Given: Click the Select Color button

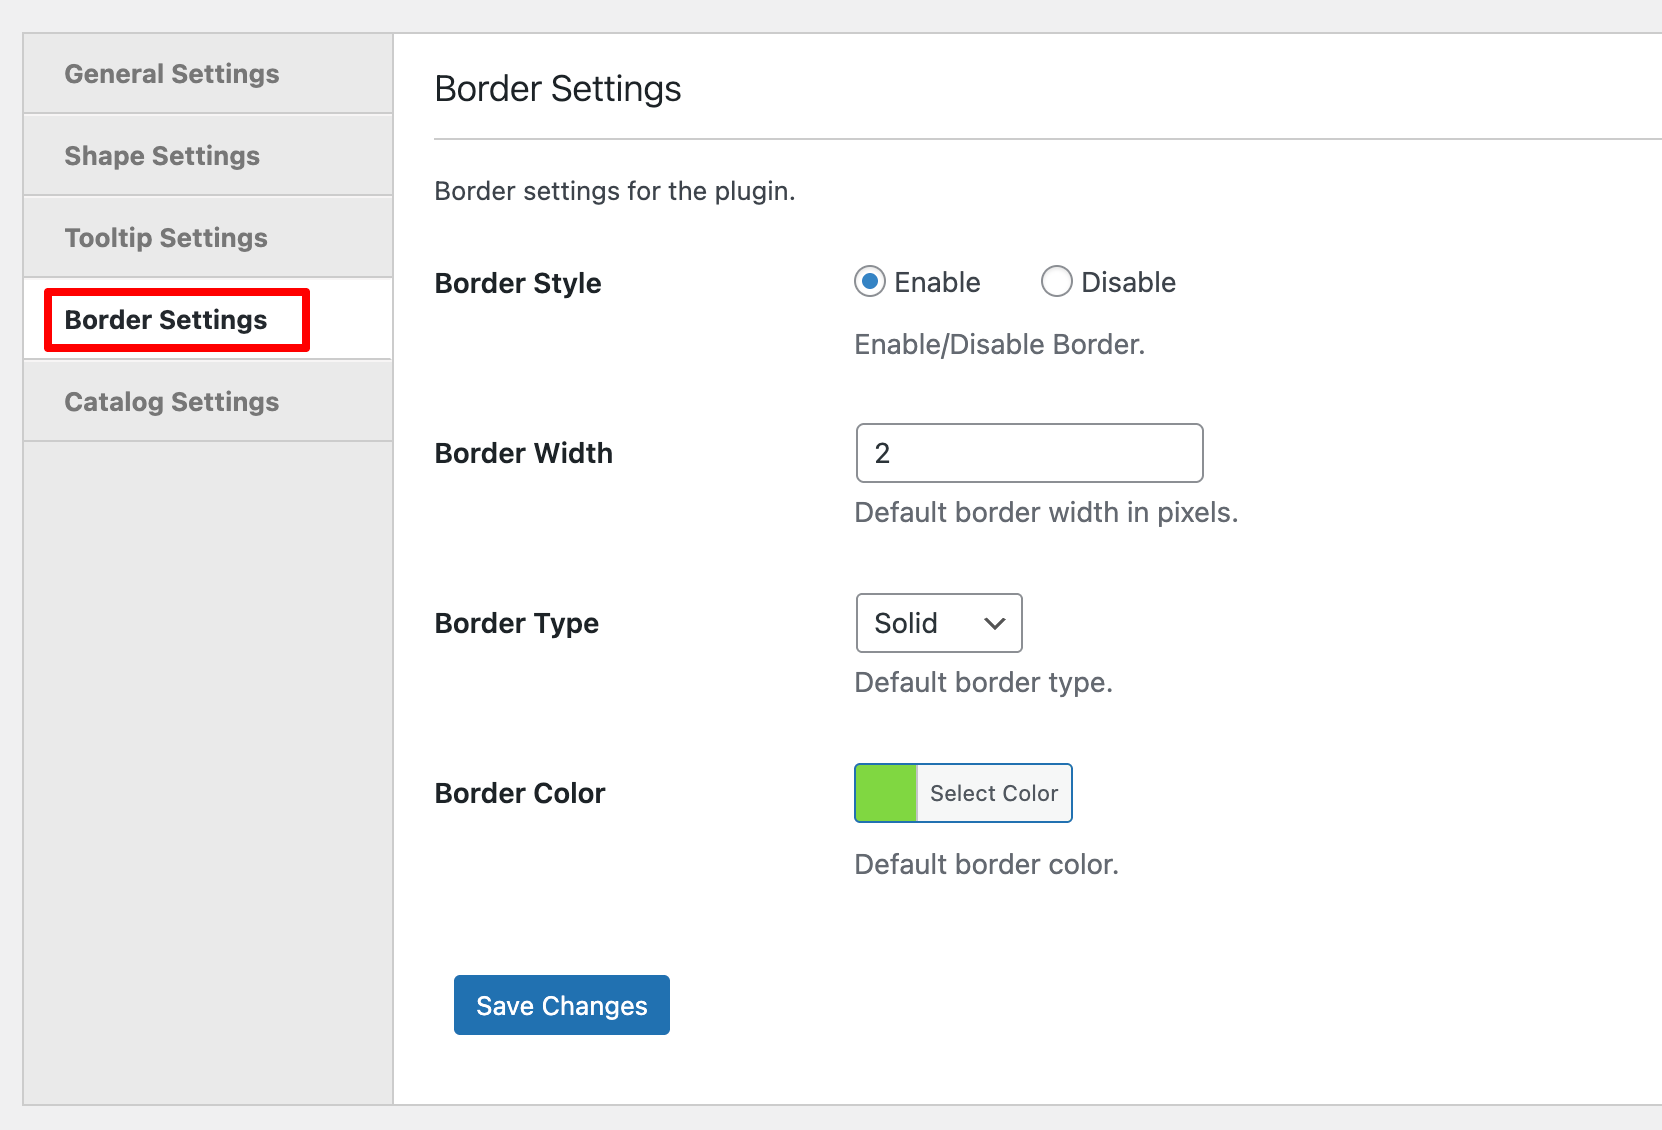Looking at the screenshot, I should tap(993, 793).
